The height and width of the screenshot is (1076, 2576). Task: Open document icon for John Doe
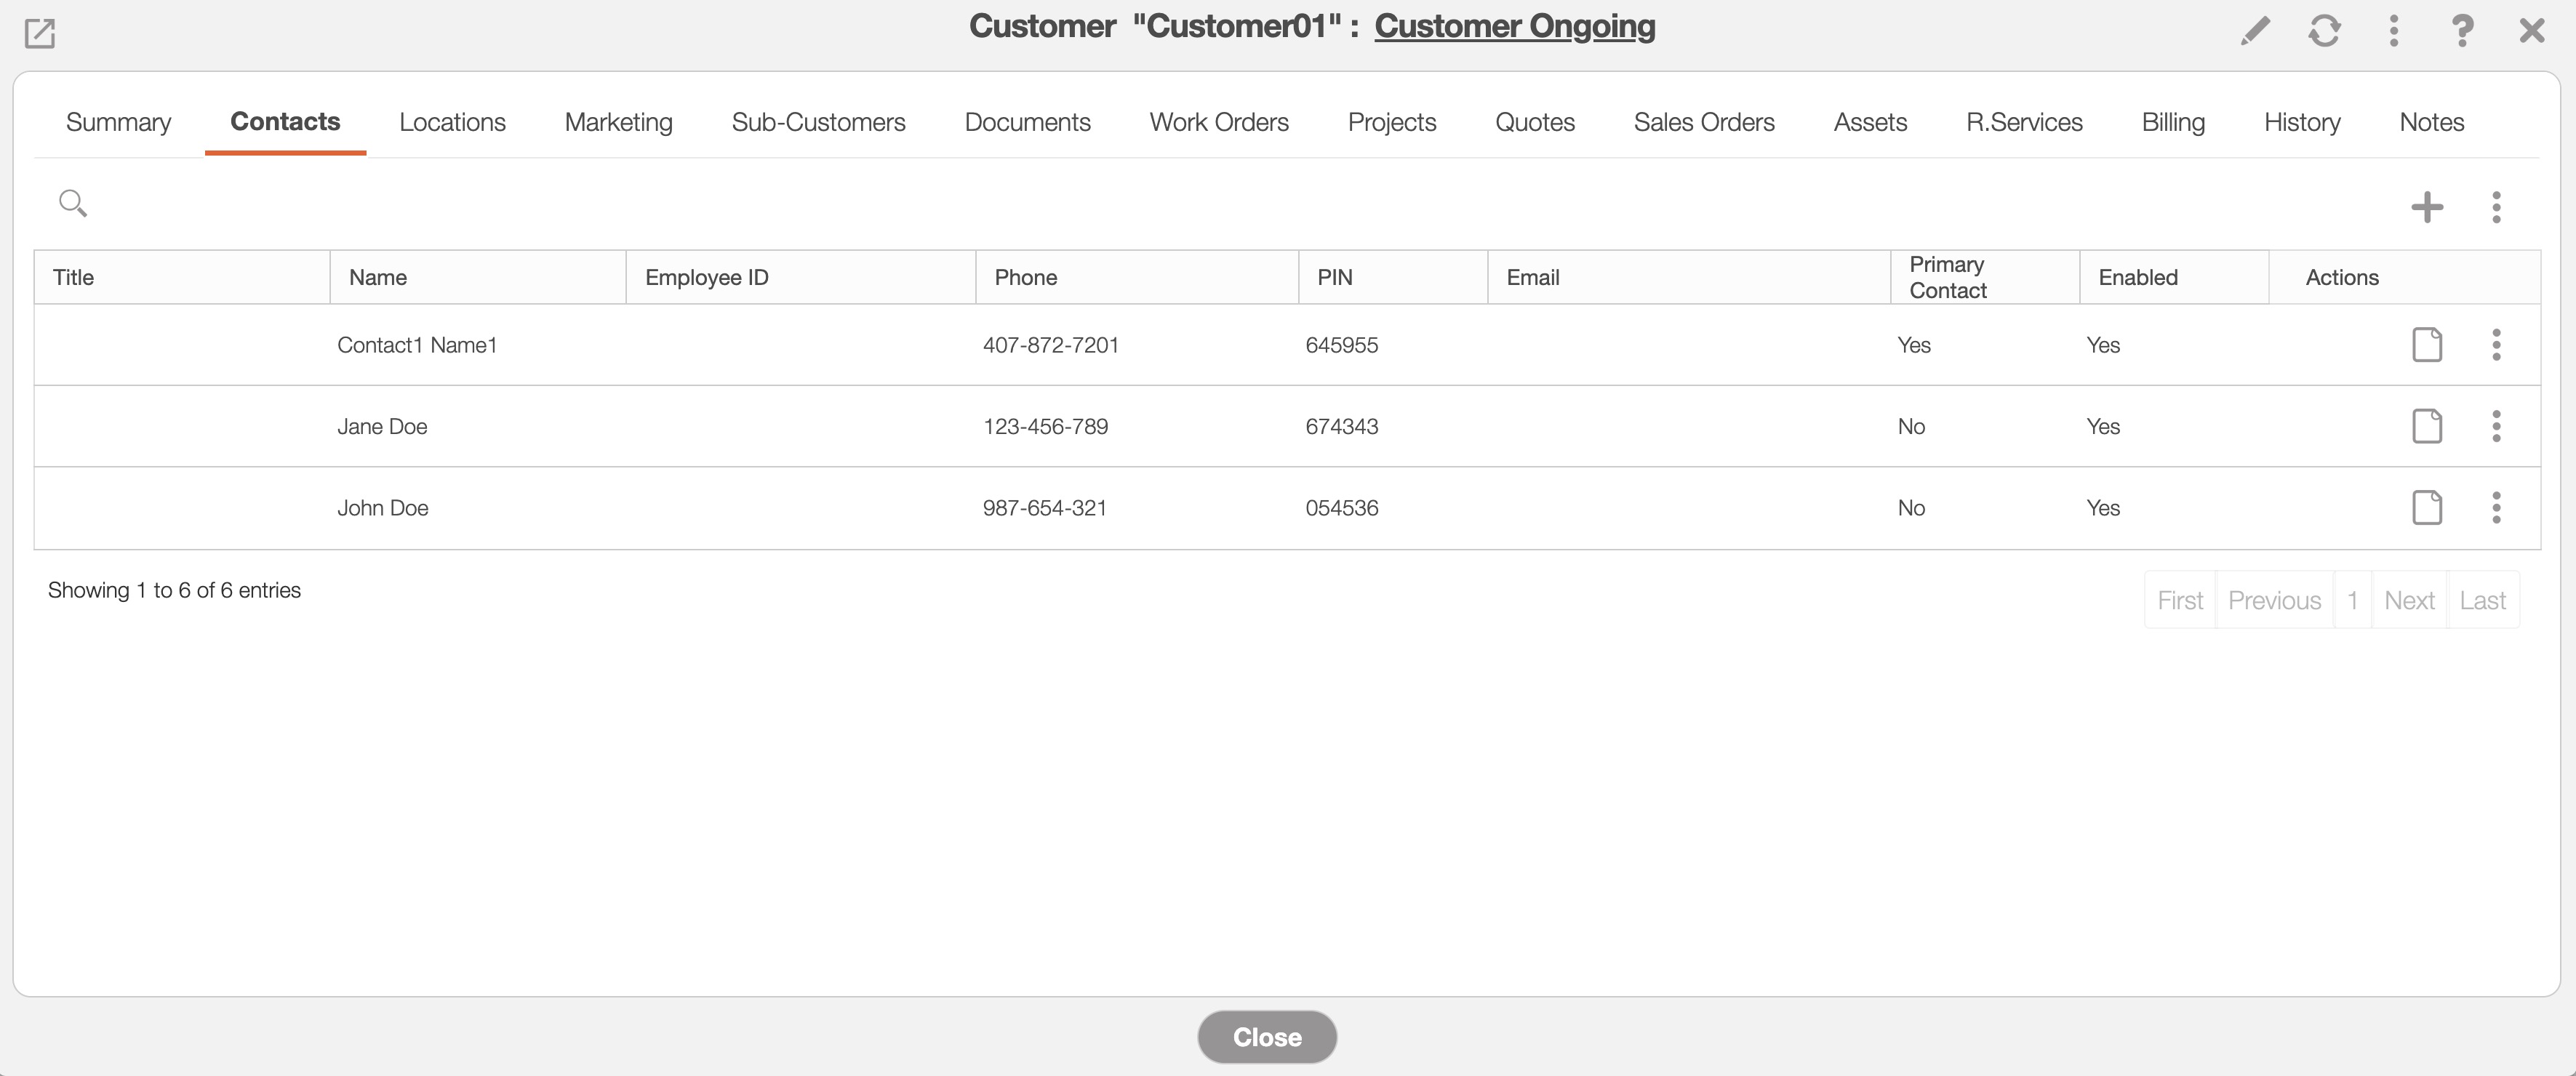coord(2427,508)
